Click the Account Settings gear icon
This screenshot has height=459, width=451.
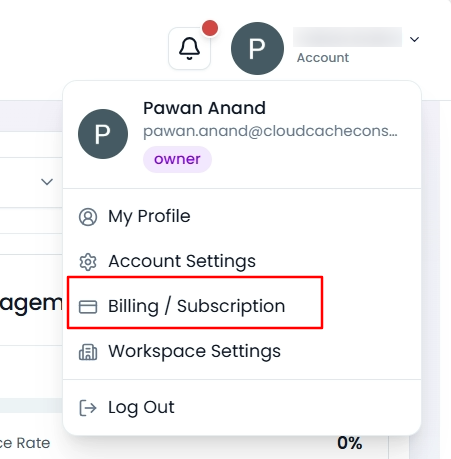pyautogui.click(x=88, y=262)
